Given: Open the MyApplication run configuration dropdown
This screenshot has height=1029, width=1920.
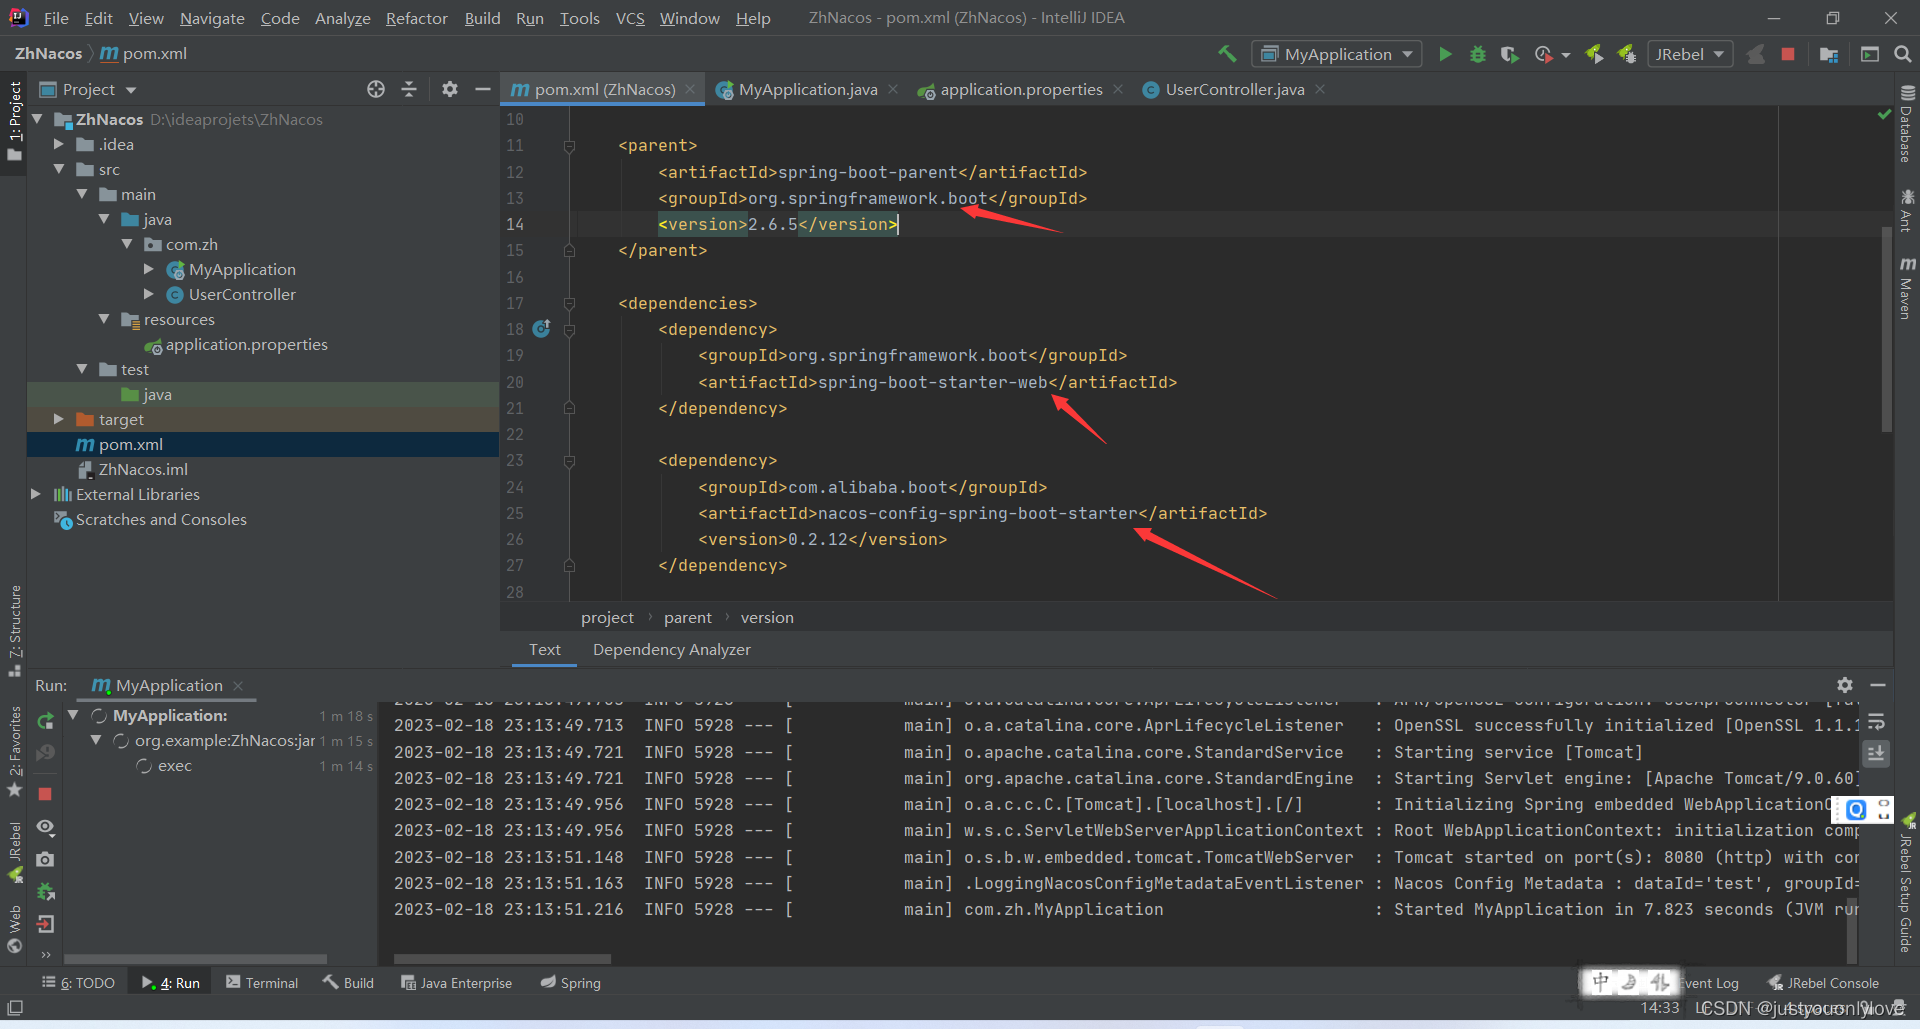Looking at the screenshot, I should point(1337,54).
